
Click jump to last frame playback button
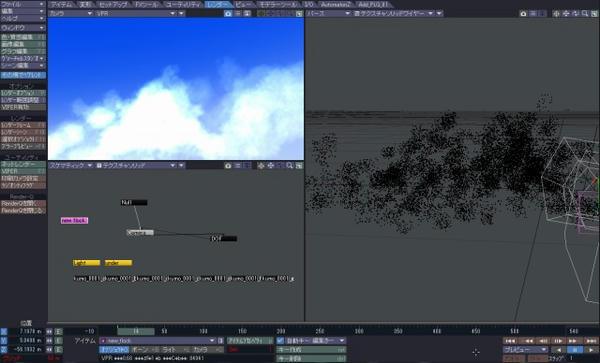click(591, 340)
